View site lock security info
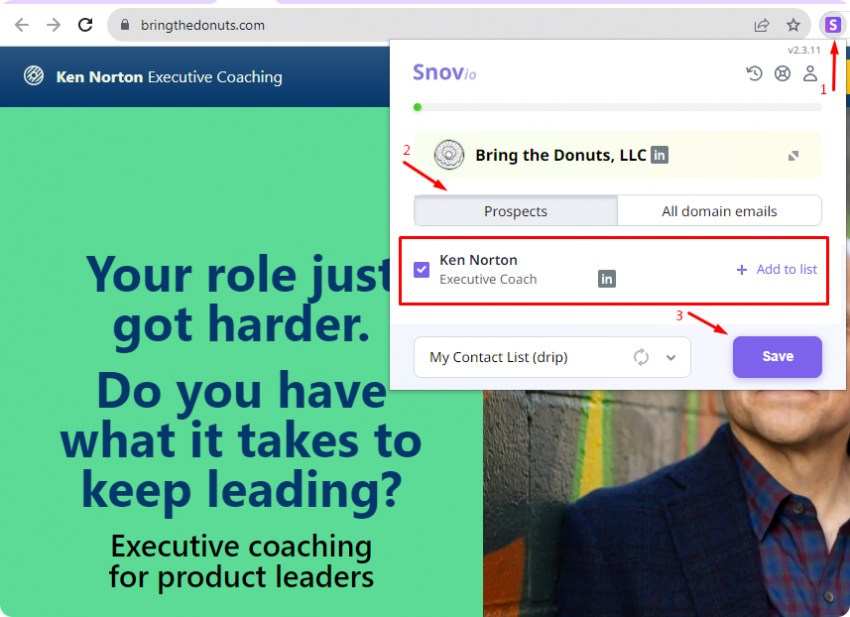This screenshot has height=617, width=850. click(125, 25)
